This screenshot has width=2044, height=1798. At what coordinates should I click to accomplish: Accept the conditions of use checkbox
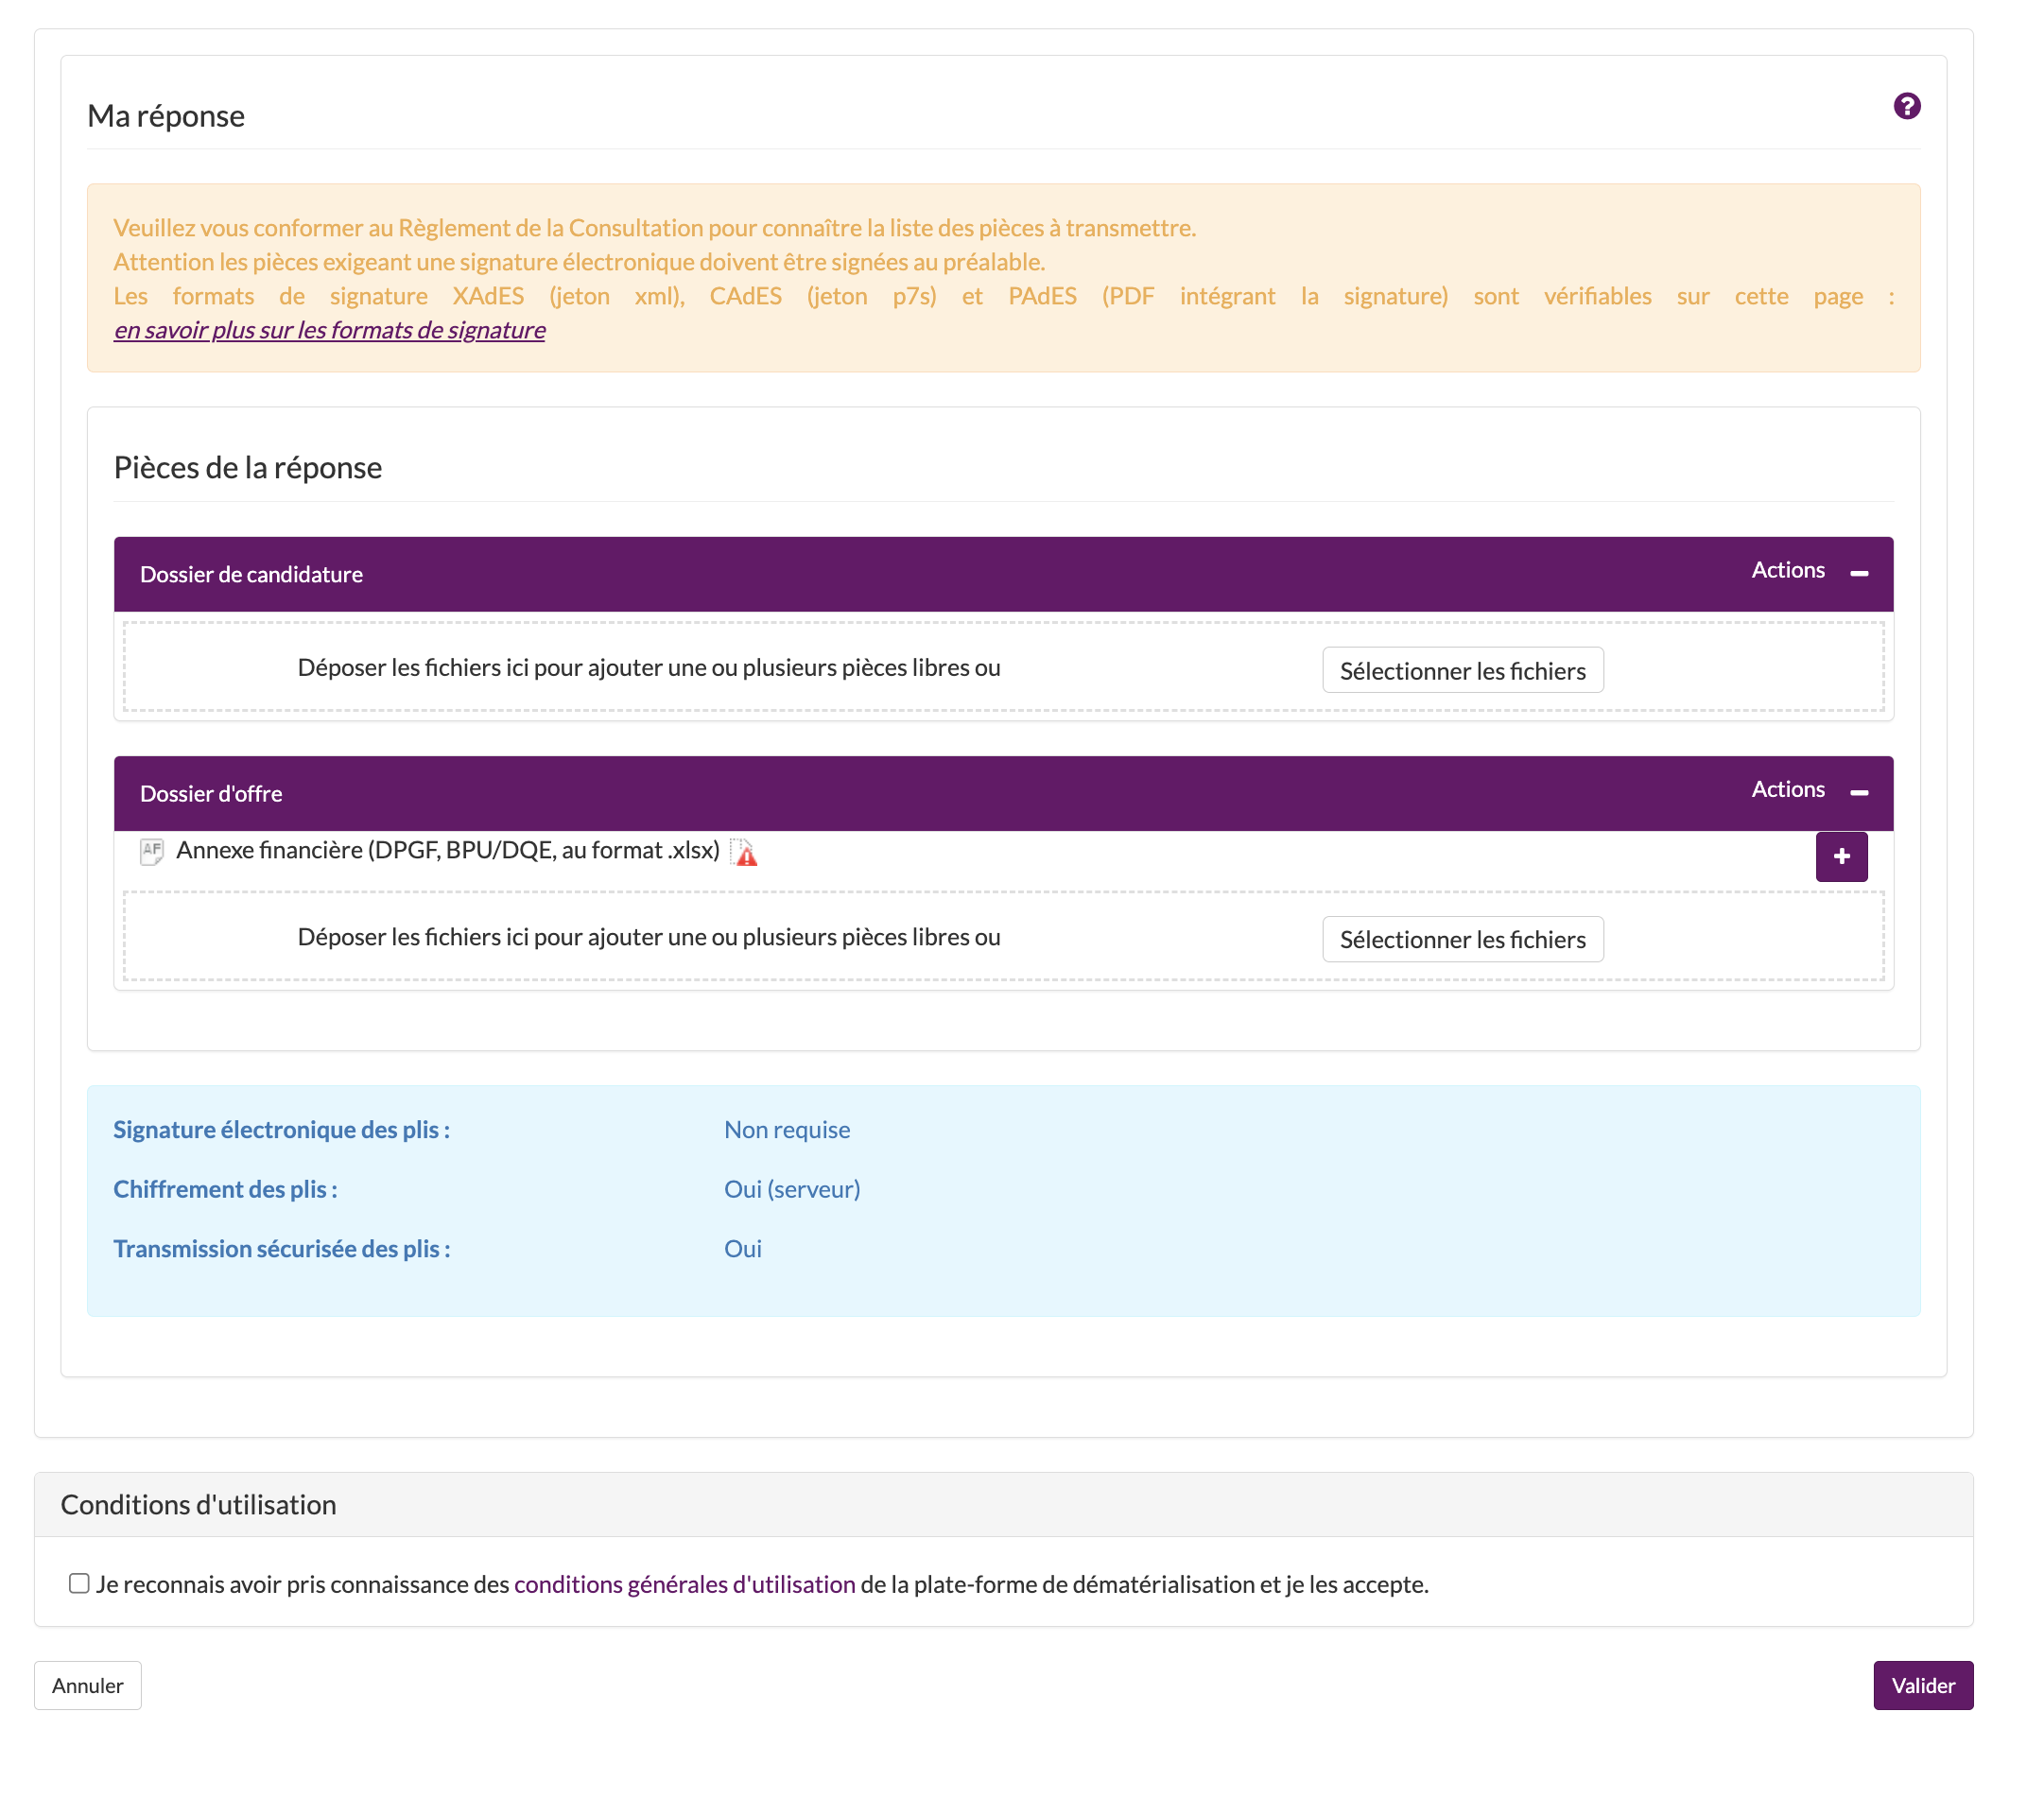point(79,1583)
